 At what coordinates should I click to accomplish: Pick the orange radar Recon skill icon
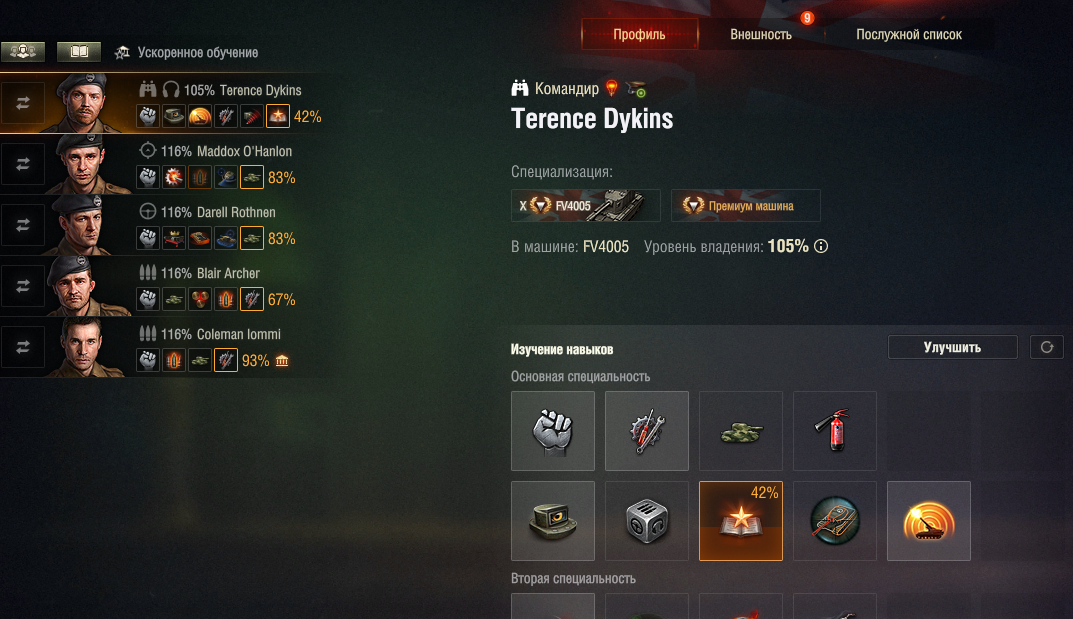click(929, 521)
